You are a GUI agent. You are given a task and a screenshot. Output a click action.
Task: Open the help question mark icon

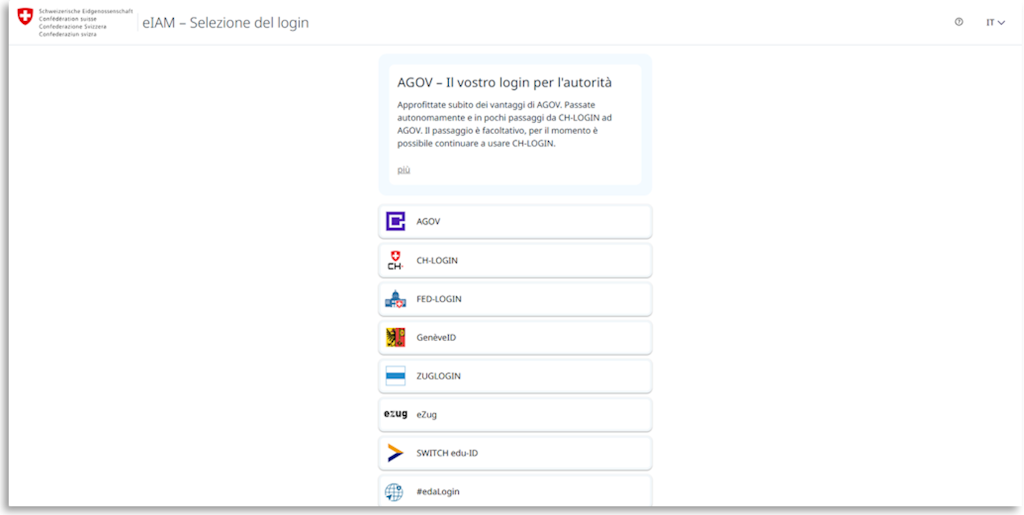959,22
